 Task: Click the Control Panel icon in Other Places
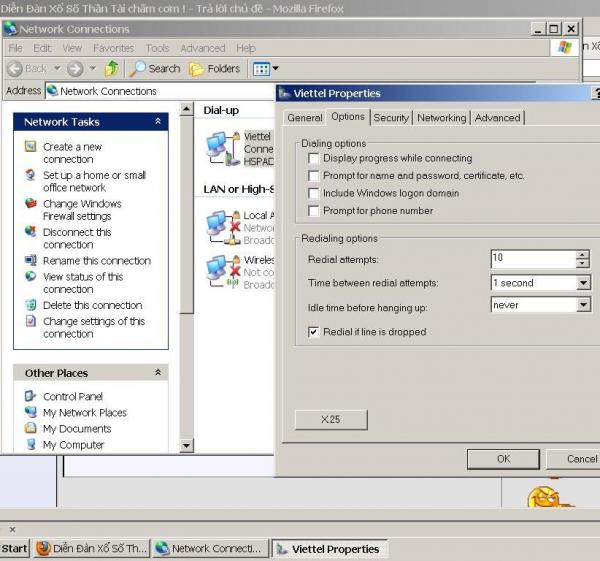[x=30, y=396]
